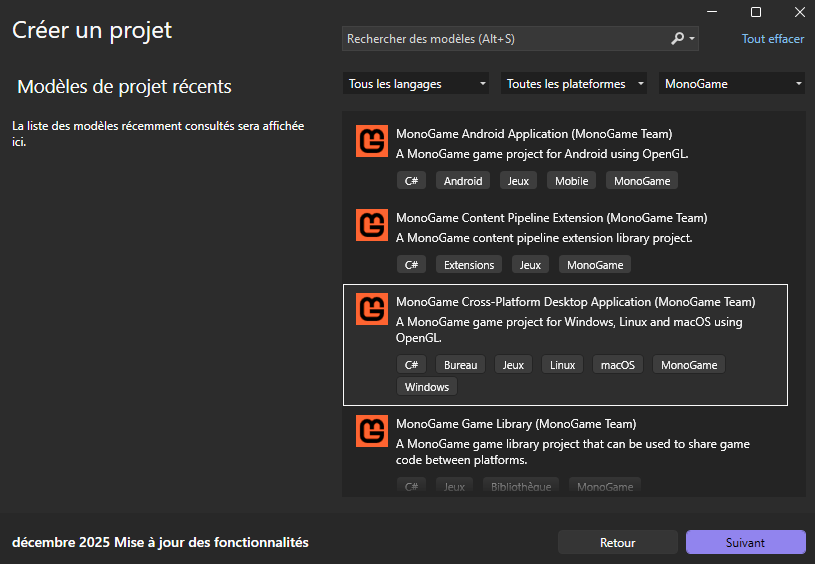Click the Jeux tag on Content Pipeline Extension
The width and height of the screenshot is (815, 564).
click(530, 265)
